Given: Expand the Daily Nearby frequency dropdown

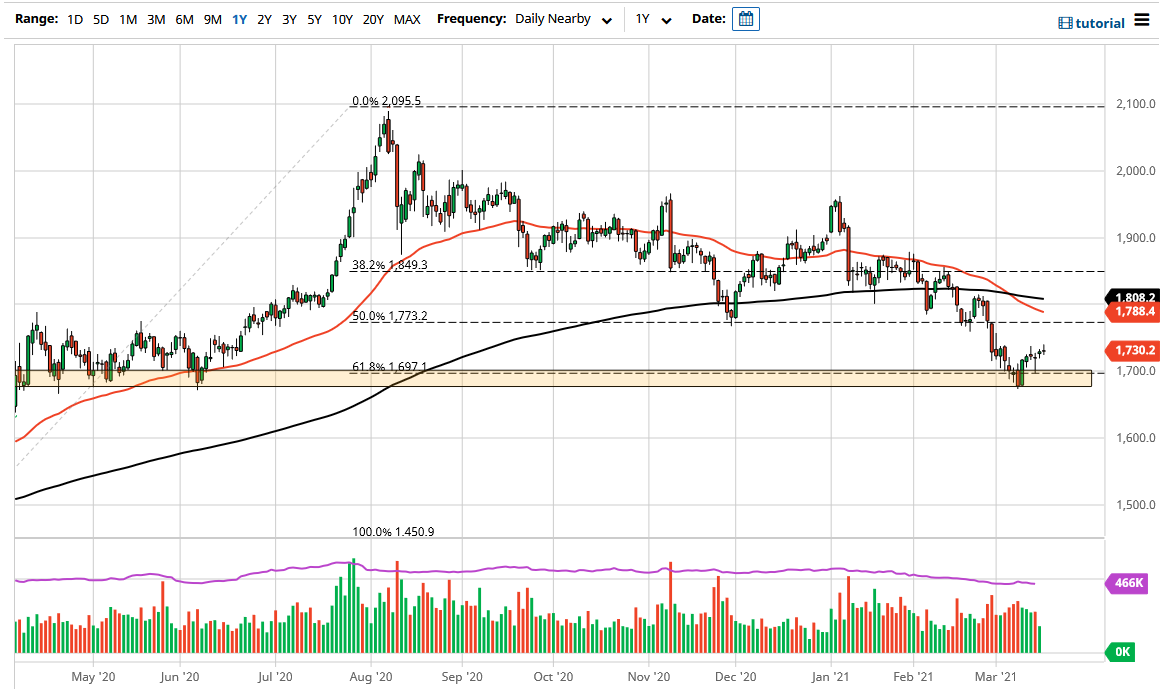Looking at the screenshot, I should pyautogui.click(x=563, y=19).
